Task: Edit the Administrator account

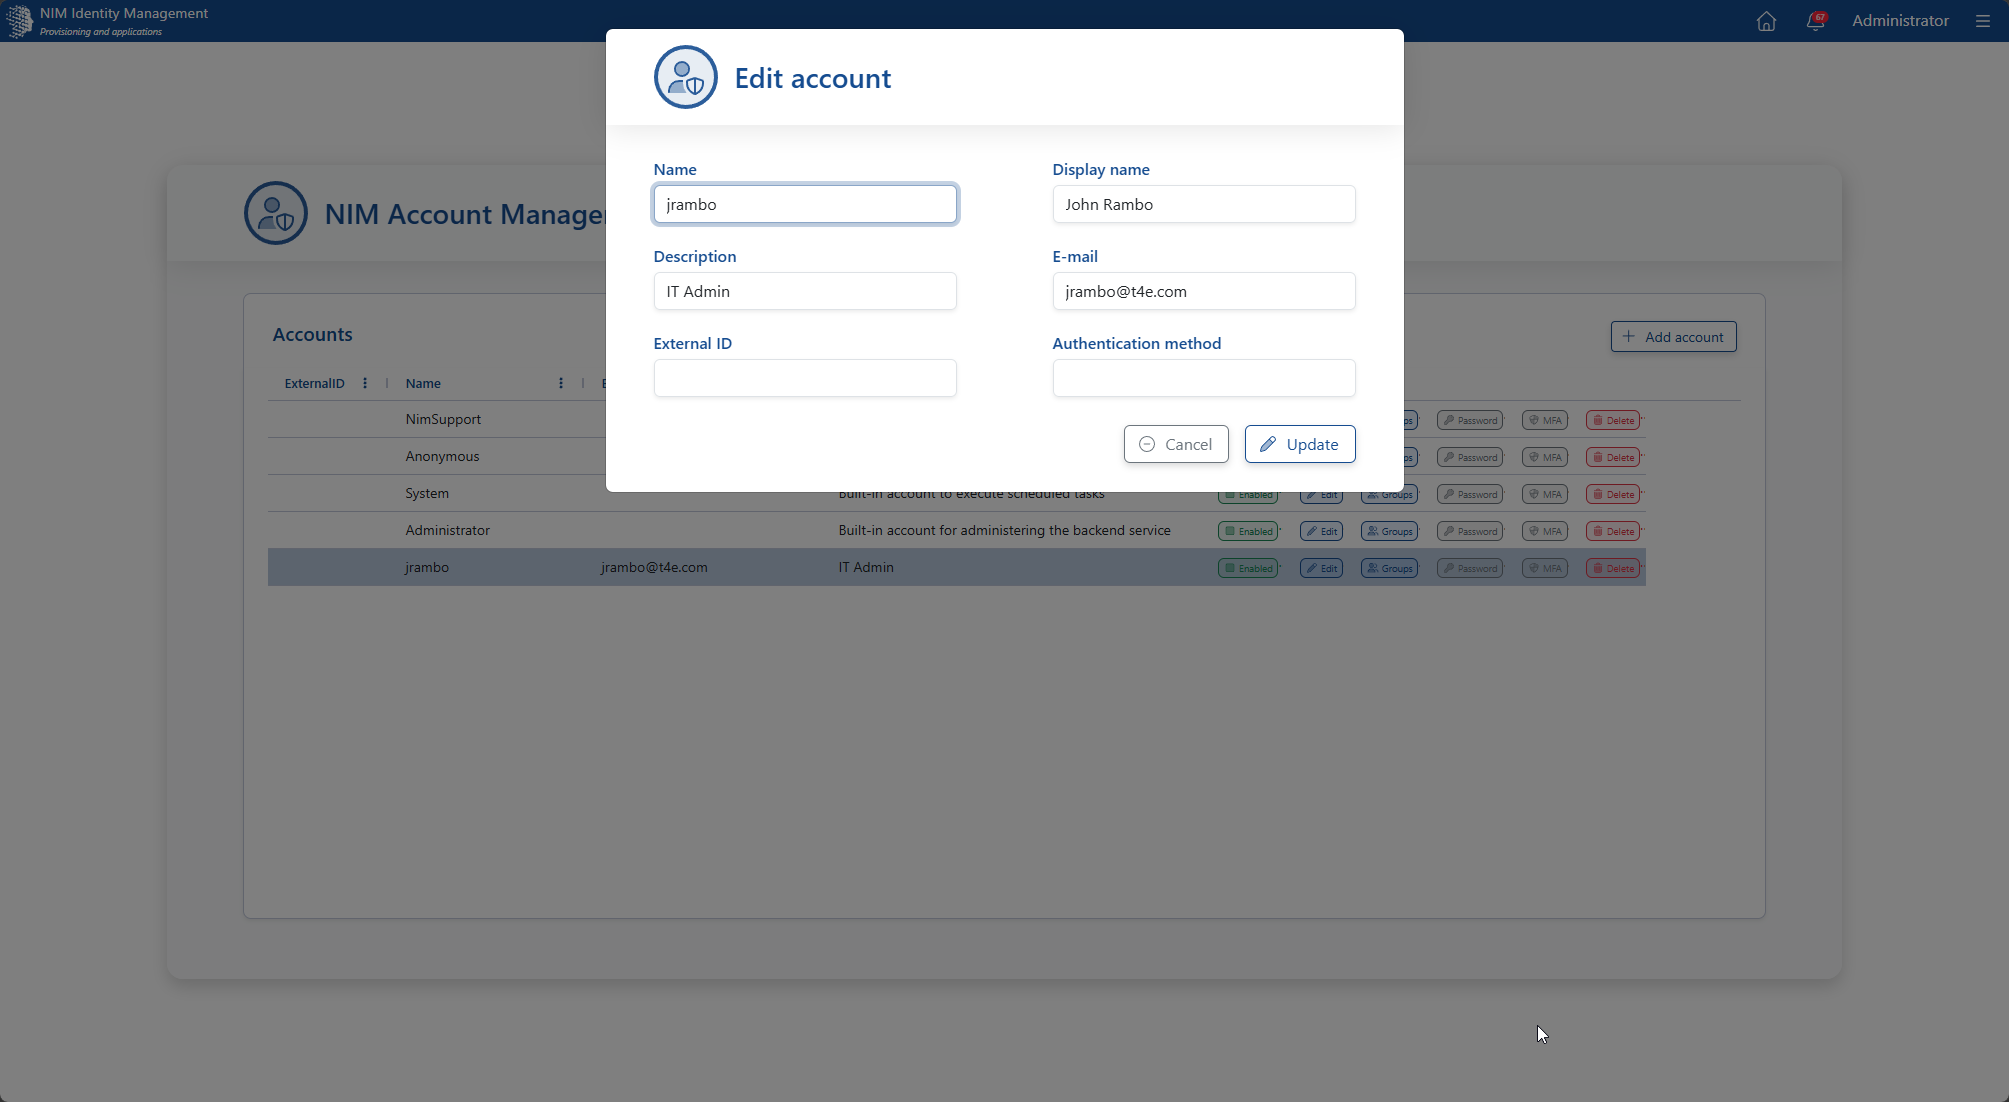Action: (x=1321, y=531)
